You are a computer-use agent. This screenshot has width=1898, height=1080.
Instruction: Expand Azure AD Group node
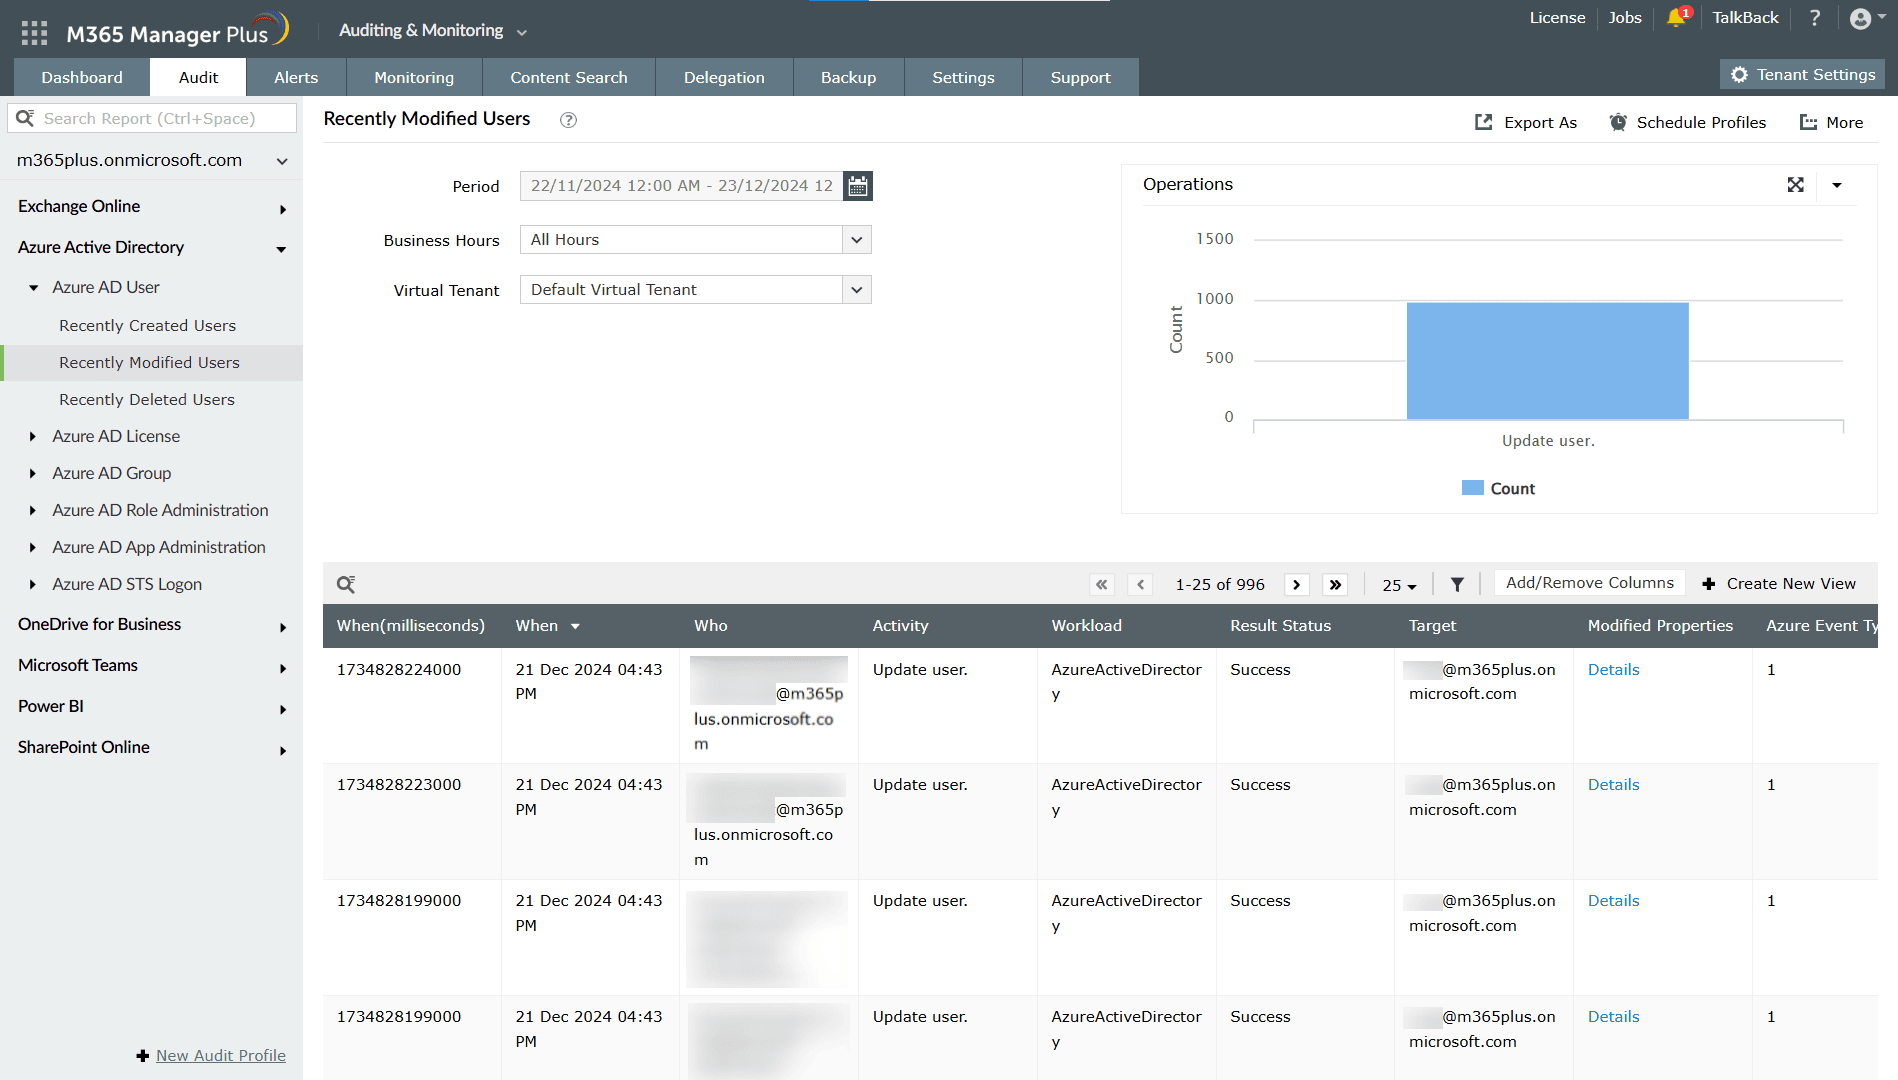click(x=33, y=474)
